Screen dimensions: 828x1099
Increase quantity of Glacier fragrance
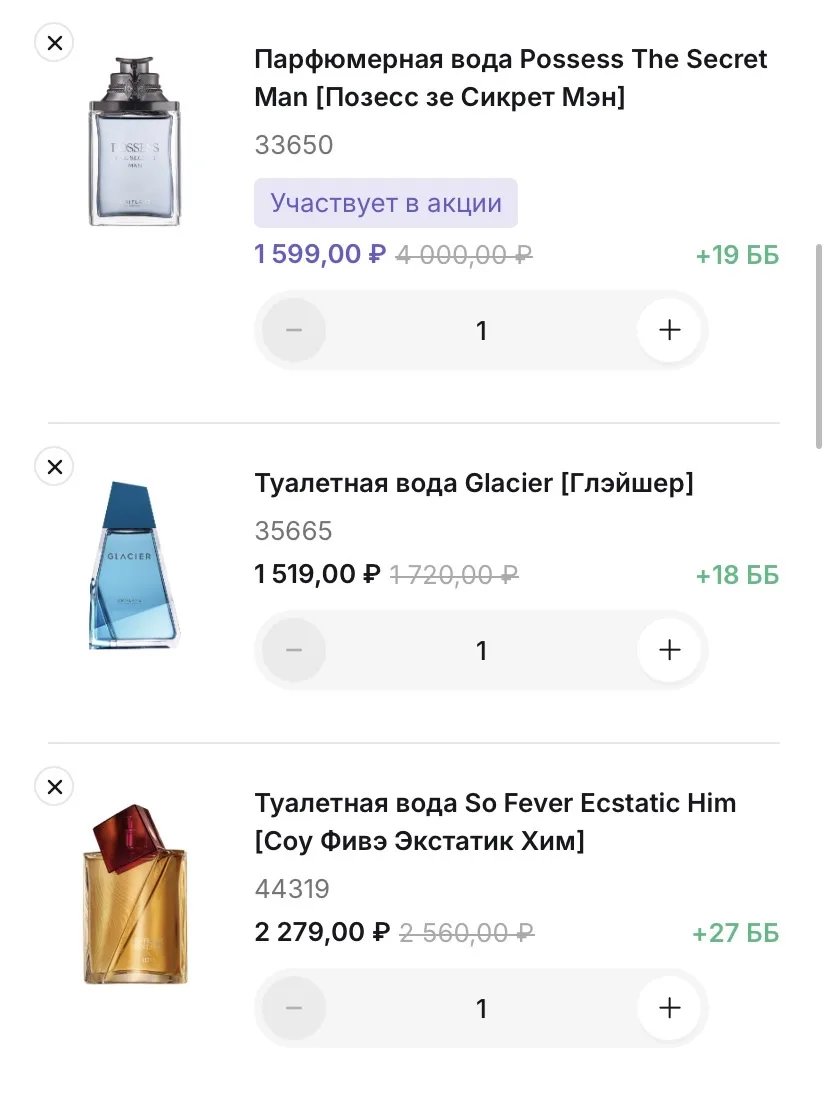(x=669, y=650)
